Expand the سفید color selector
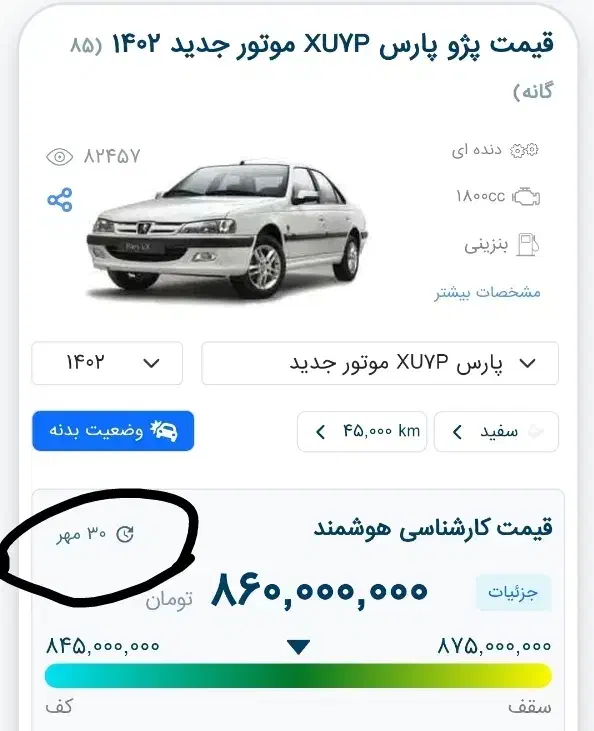 click(x=496, y=432)
